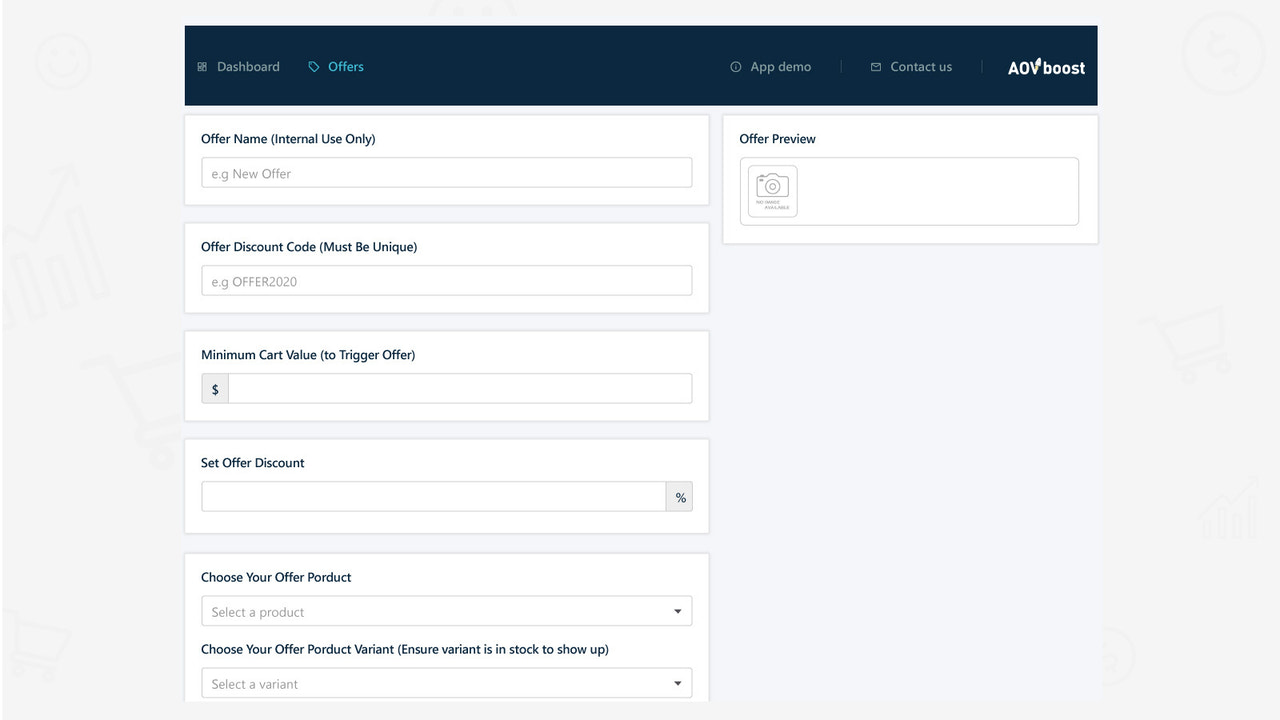1280x720 pixels.
Task: Click the Offer Discount Code input
Action: (x=446, y=280)
